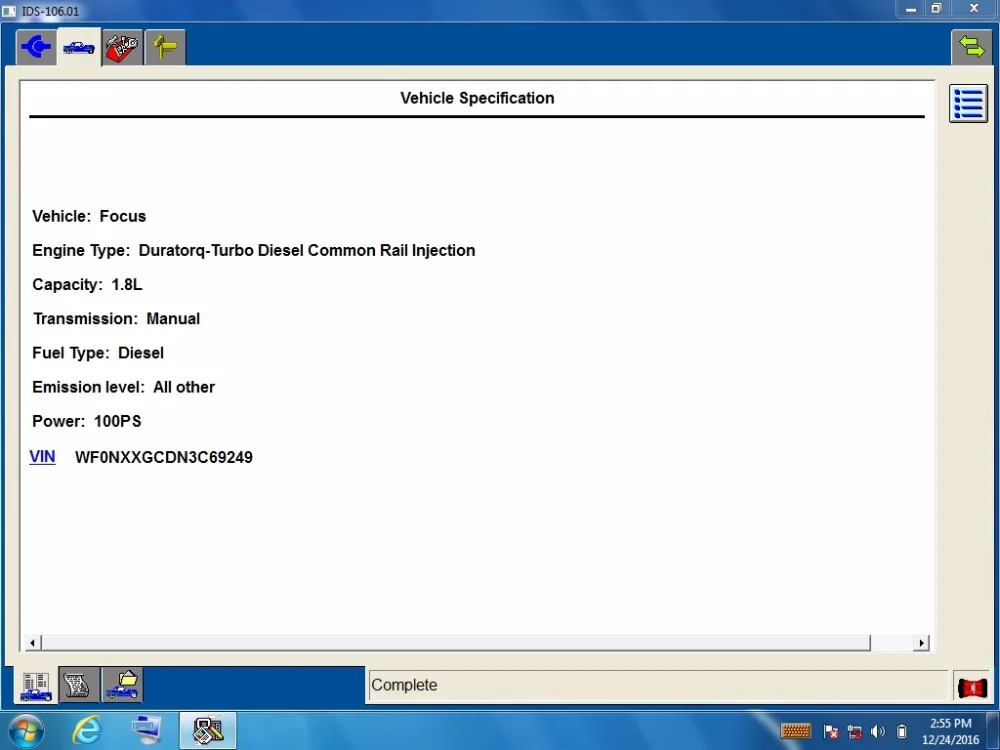Click the date and time in the taskbar
Viewport: 1000px width, 750px height.
[x=951, y=731]
